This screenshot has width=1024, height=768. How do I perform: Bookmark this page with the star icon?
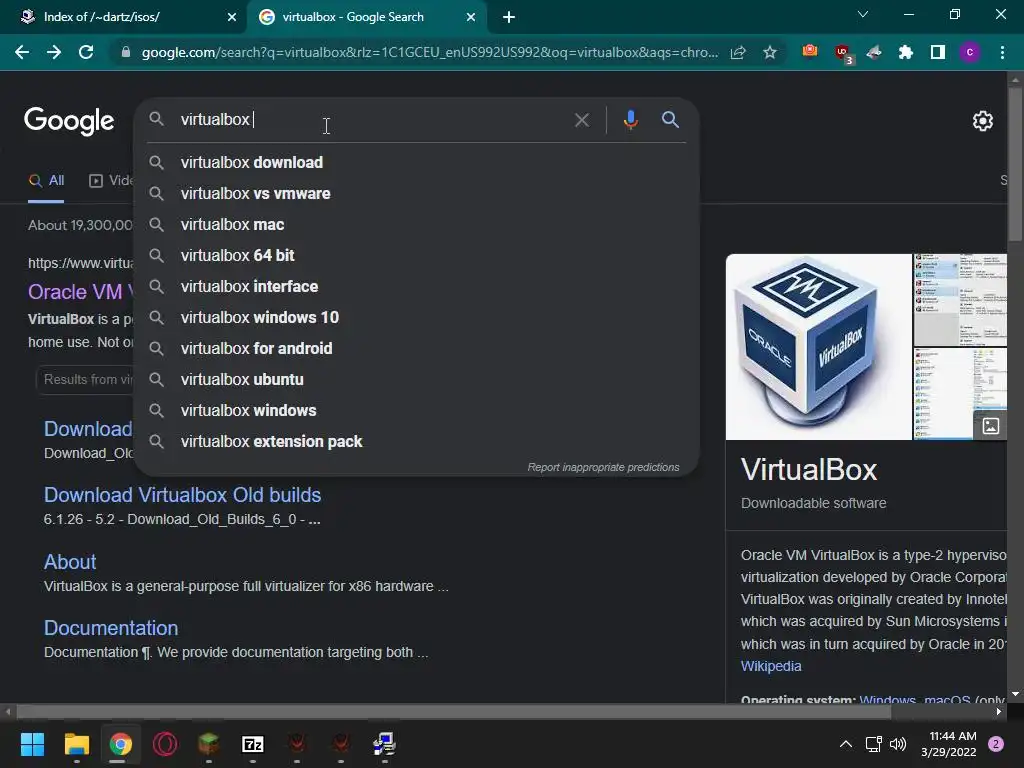click(770, 52)
